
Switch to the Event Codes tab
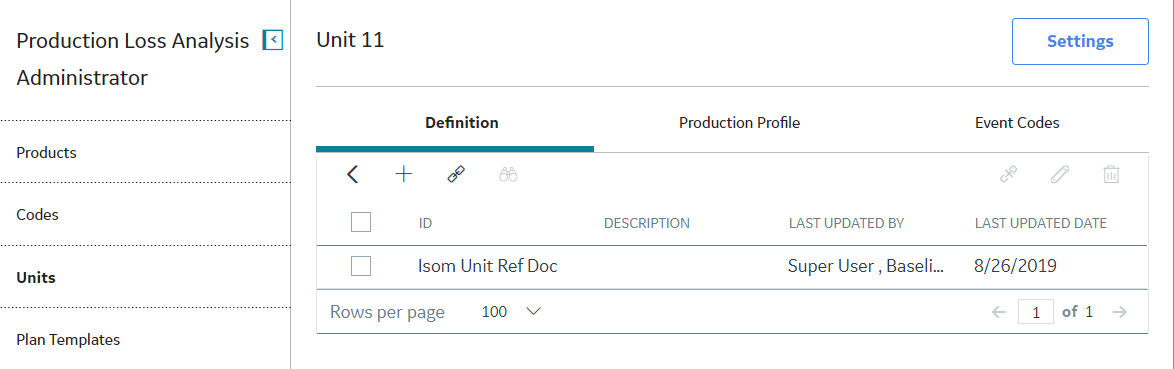pos(1017,123)
